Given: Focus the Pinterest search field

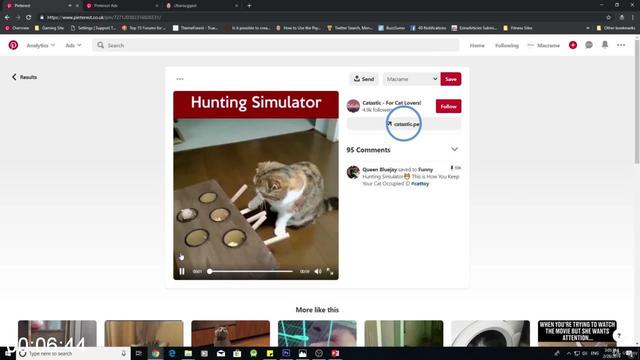Looking at the screenshot, I should tap(276, 45).
